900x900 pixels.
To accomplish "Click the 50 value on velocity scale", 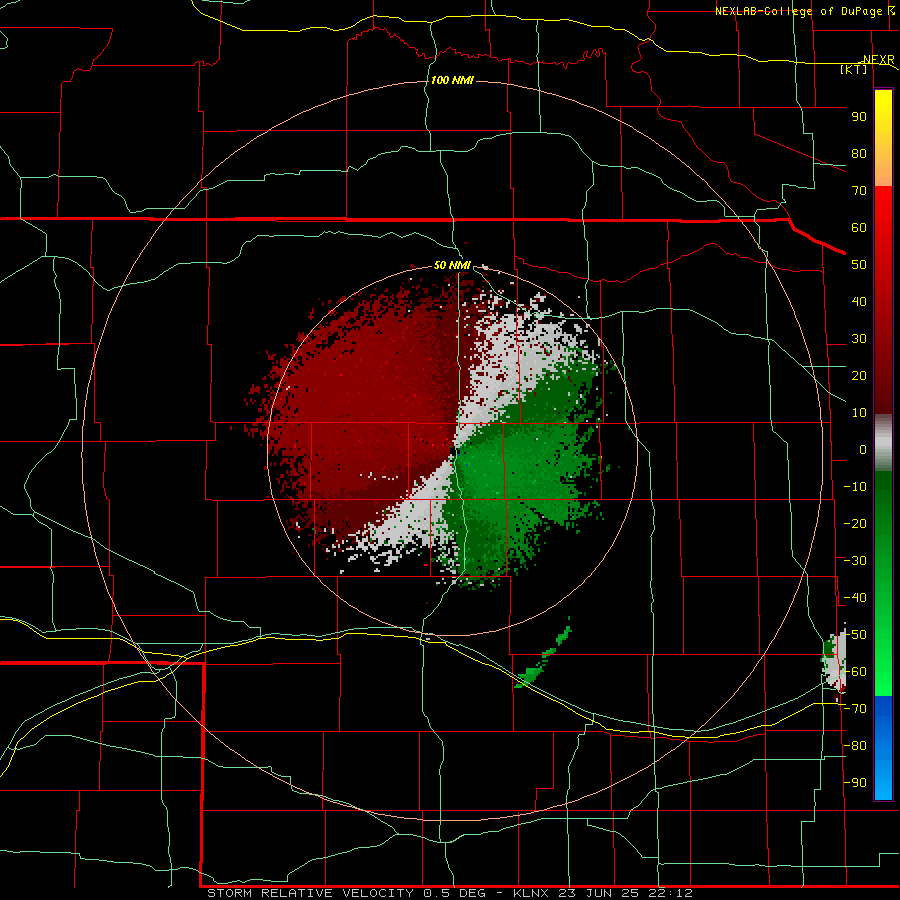I will pos(859,265).
